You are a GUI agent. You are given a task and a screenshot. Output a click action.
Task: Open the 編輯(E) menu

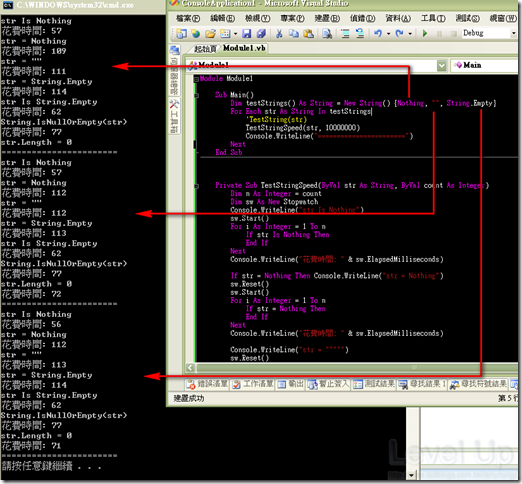223,18
